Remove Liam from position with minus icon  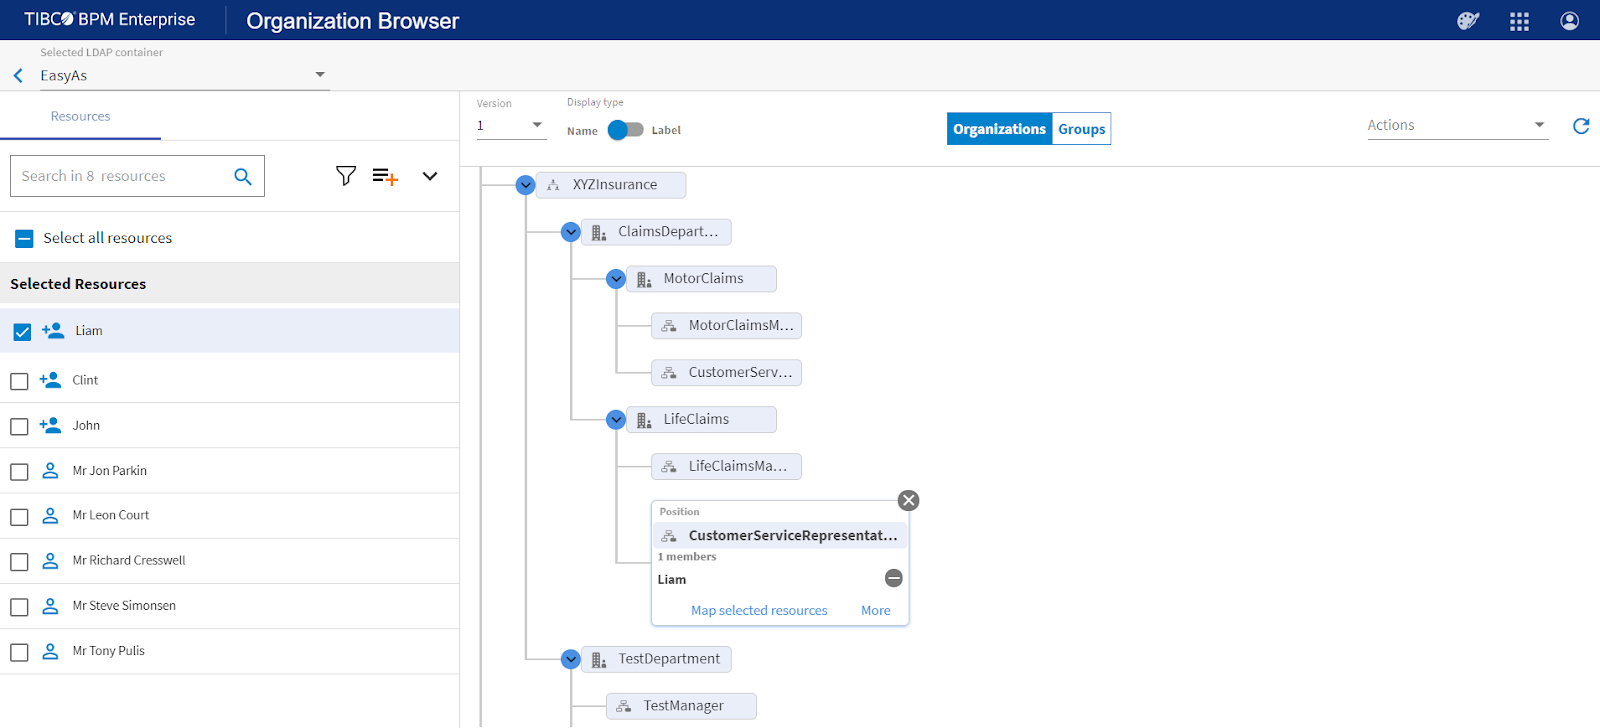(894, 579)
